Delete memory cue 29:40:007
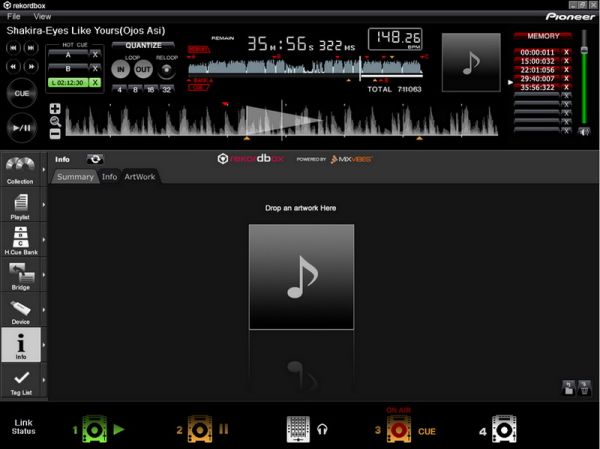The height and width of the screenshot is (449, 600). [566, 78]
